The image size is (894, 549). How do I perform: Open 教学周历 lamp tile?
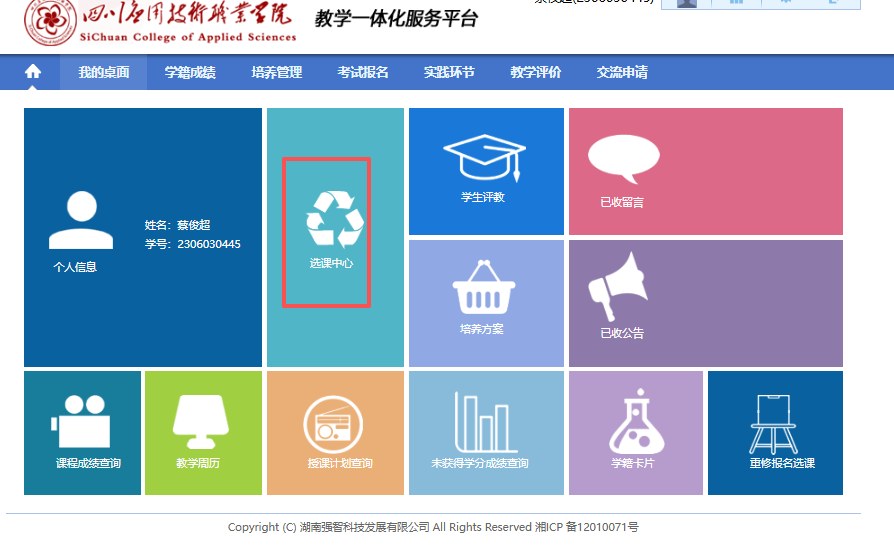coord(204,433)
